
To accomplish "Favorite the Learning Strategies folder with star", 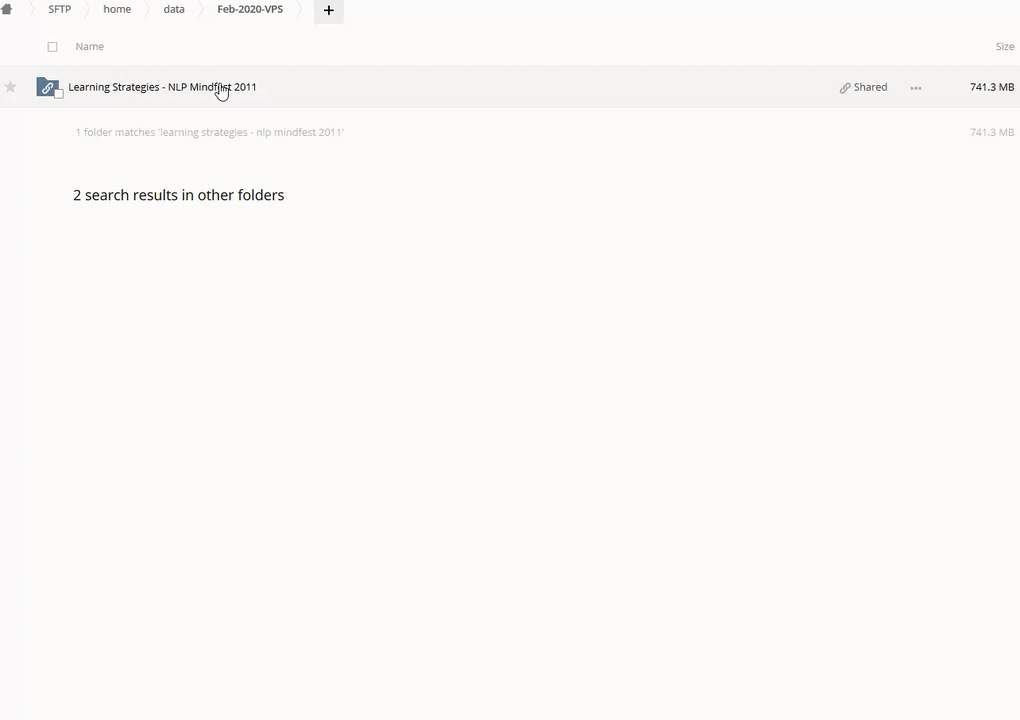I will [10, 87].
